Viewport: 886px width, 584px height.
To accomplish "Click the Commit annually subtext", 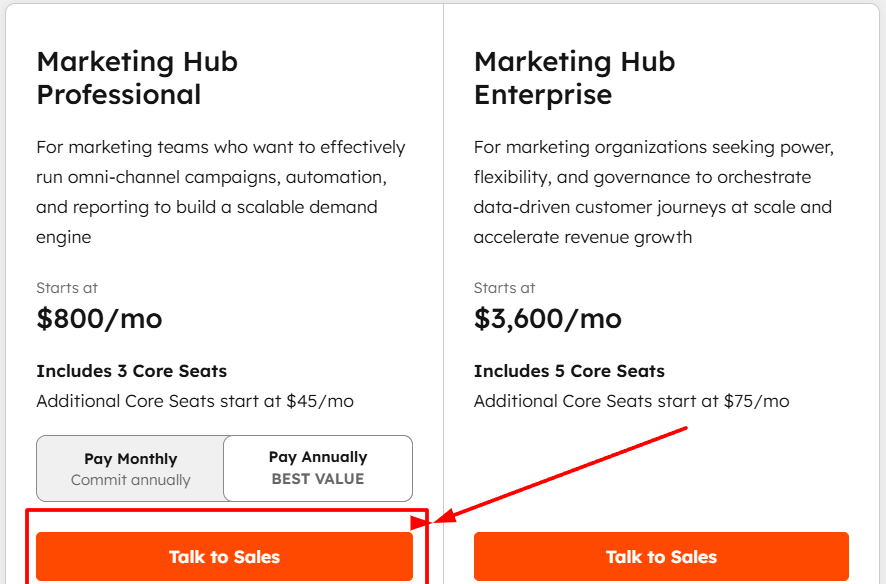I will (x=130, y=480).
